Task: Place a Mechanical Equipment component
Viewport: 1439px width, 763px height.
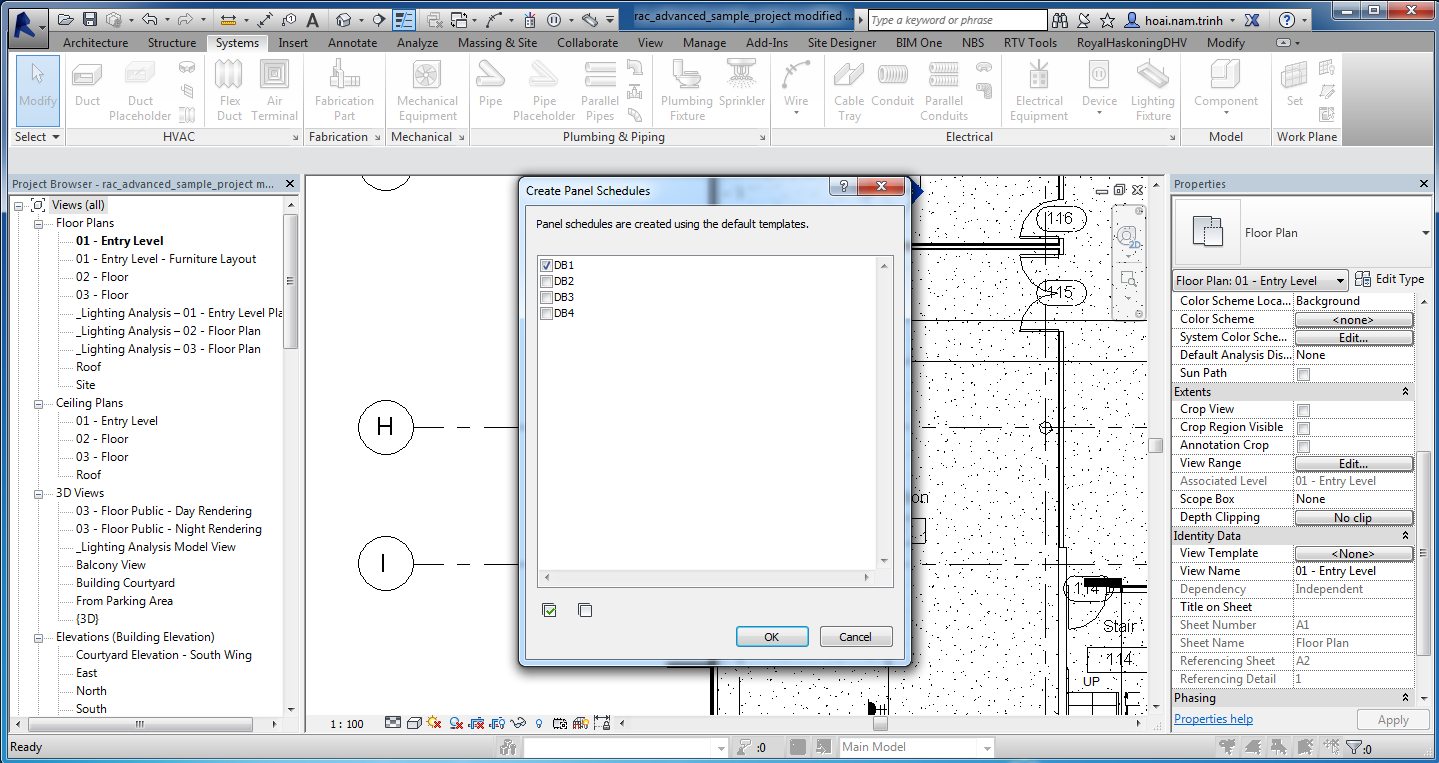Action: [x=426, y=90]
